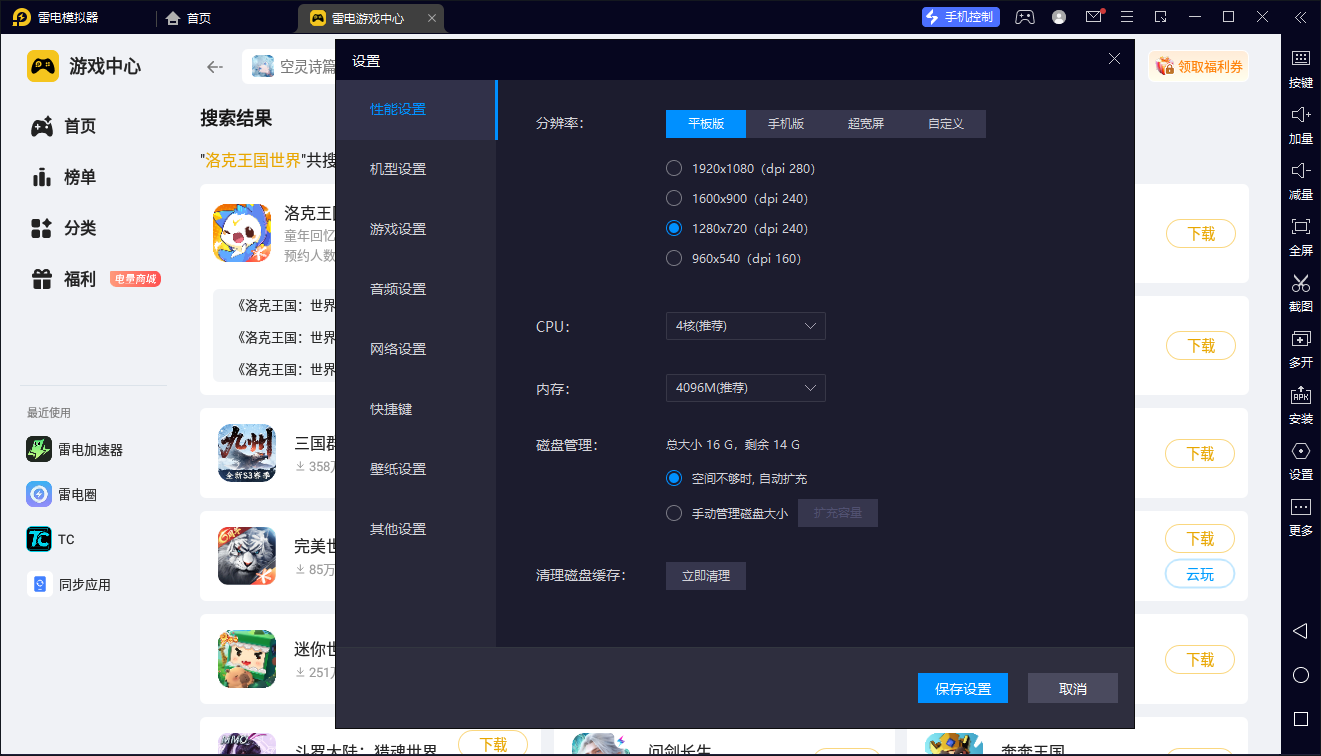Tap the Android home circle button
Screen dimensions: 1321x756
pyautogui.click(x=1300, y=675)
